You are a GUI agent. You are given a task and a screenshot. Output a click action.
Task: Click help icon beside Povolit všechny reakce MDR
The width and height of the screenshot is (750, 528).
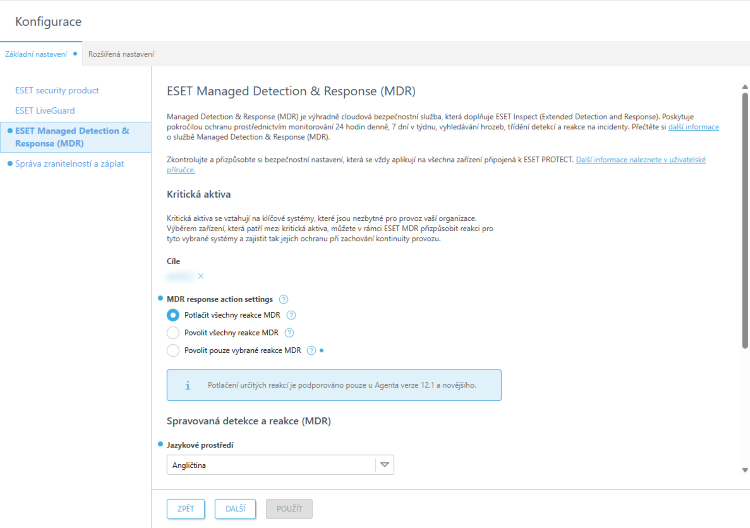click(290, 332)
